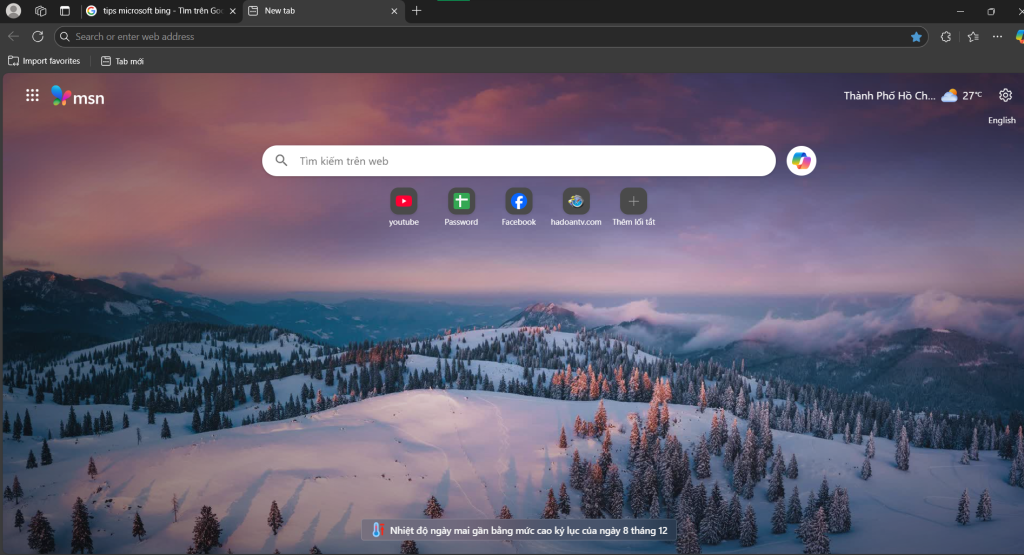Open Import favorites in bookmarks bar
Image resolution: width=1024 pixels, height=555 pixels.
pos(44,61)
